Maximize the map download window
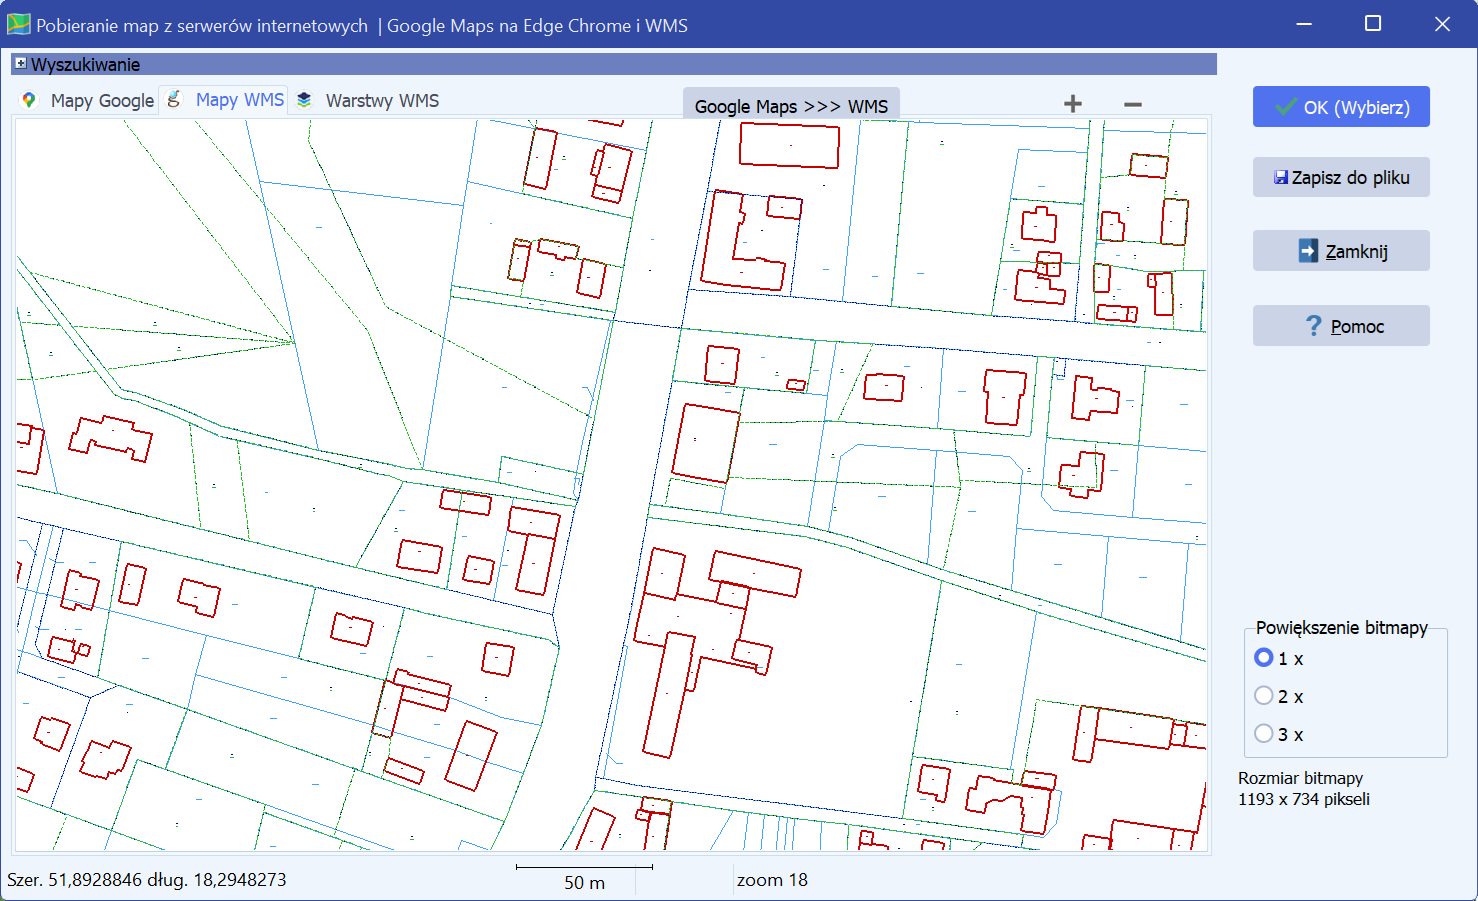 coord(1373,24)
